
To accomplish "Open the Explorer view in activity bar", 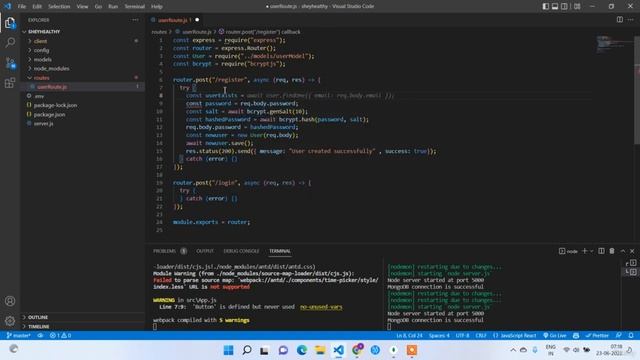I will tap(10, 23).
